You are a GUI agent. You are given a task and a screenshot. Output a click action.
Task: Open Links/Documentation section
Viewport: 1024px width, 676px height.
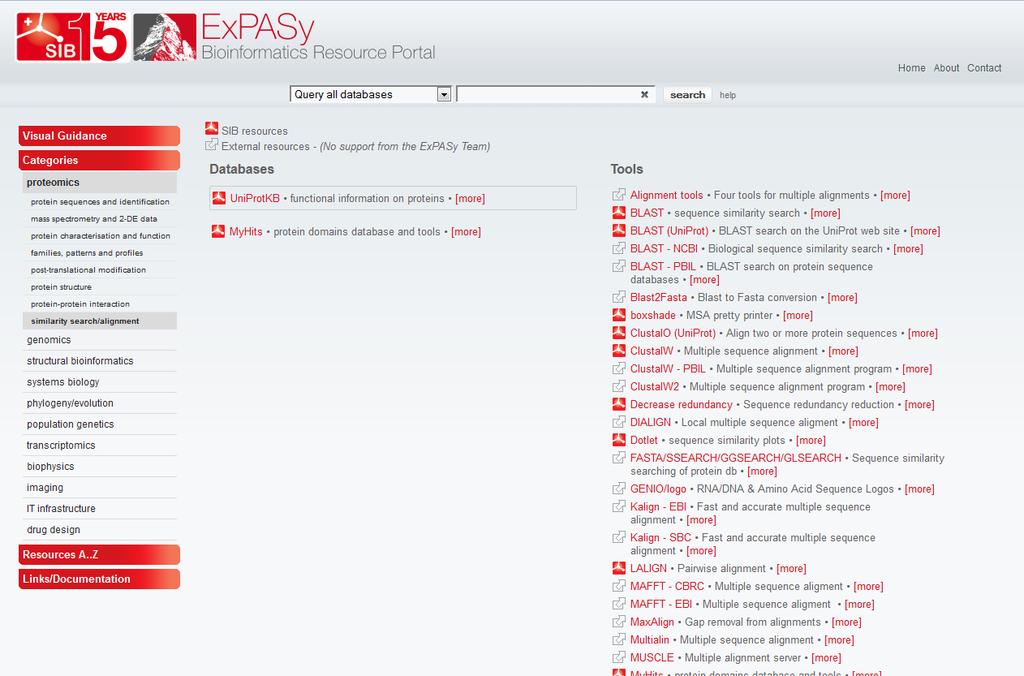pos(99,579)
